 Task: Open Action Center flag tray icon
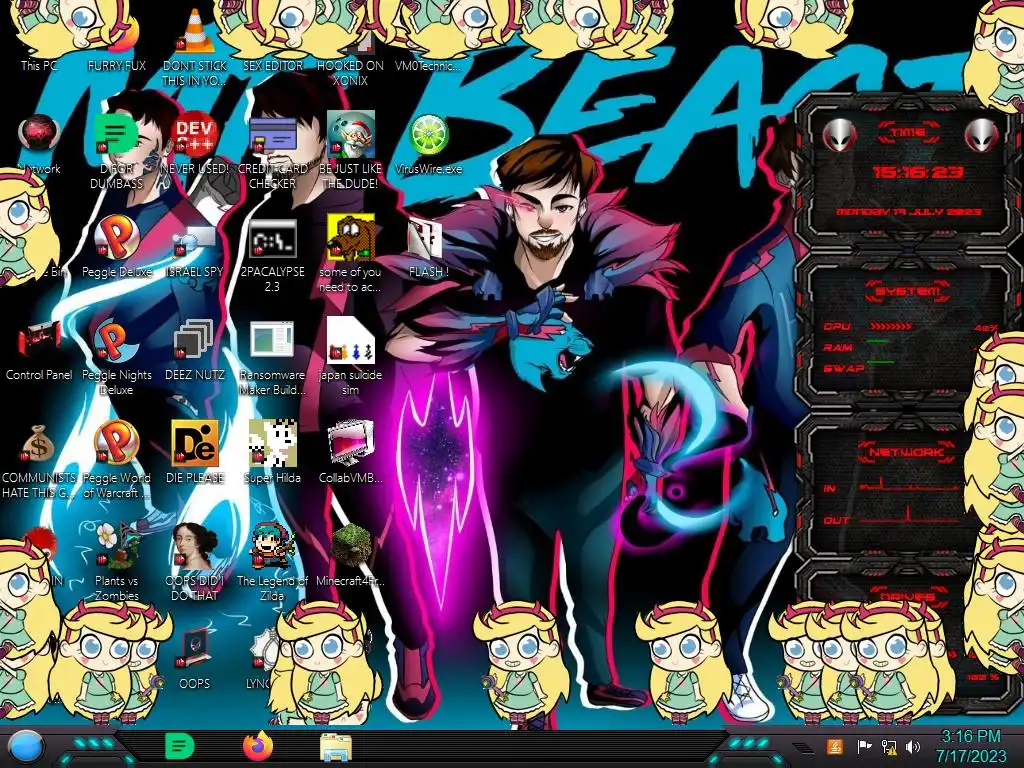tap(865, 746)
